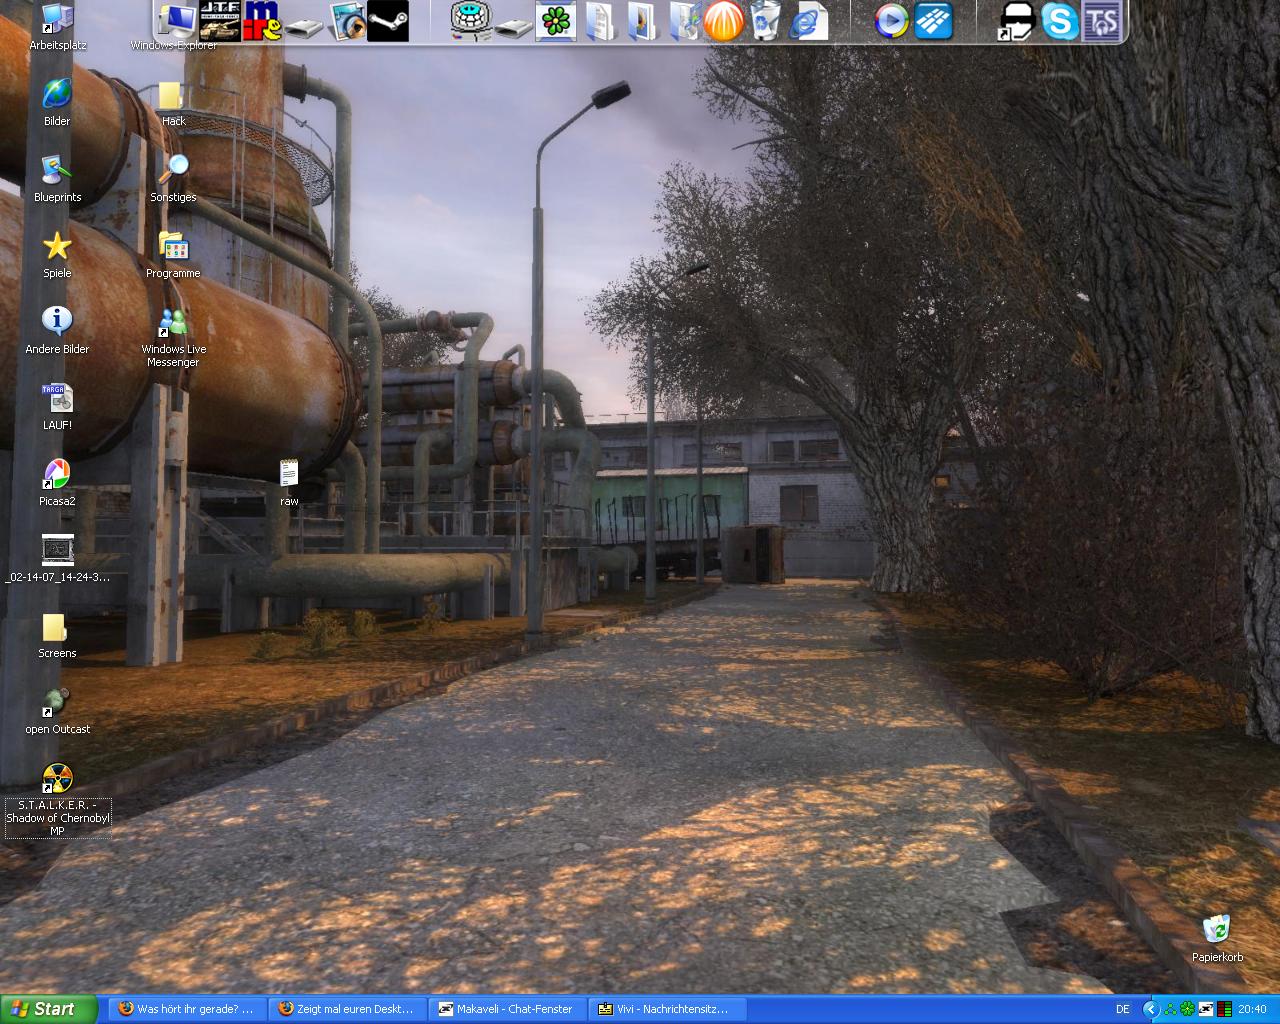This screenshot has height=1024, width=1280.
Task: Click the green network nodes tray icon
Action: click(1170, 1009)
